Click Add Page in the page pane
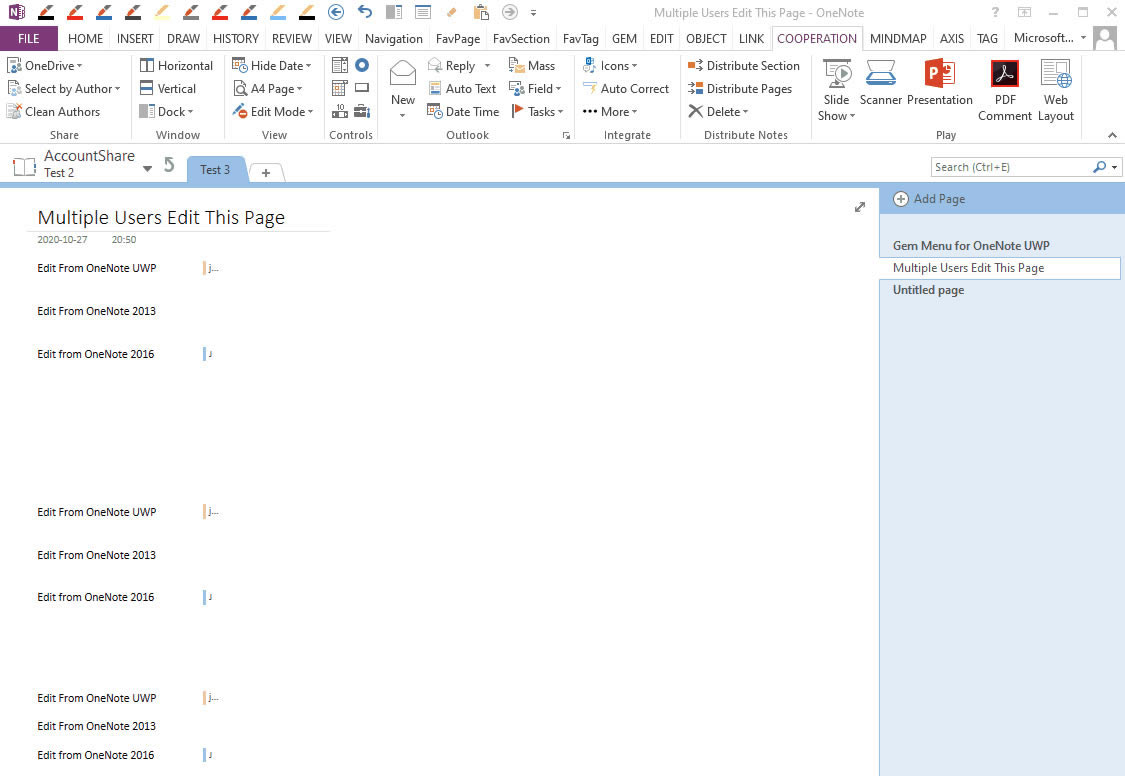The image size is (1125, 776). pos(930,199)
